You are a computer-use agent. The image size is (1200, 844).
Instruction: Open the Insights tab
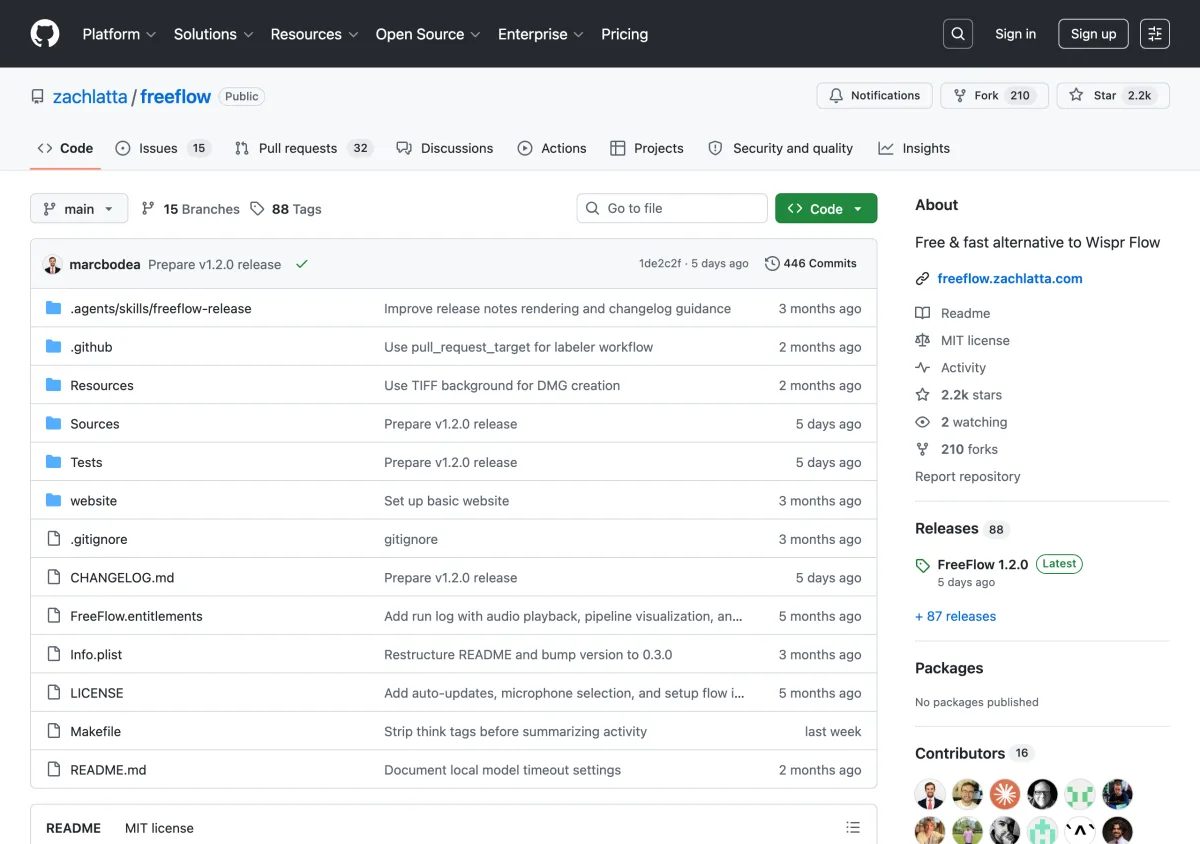914,148
